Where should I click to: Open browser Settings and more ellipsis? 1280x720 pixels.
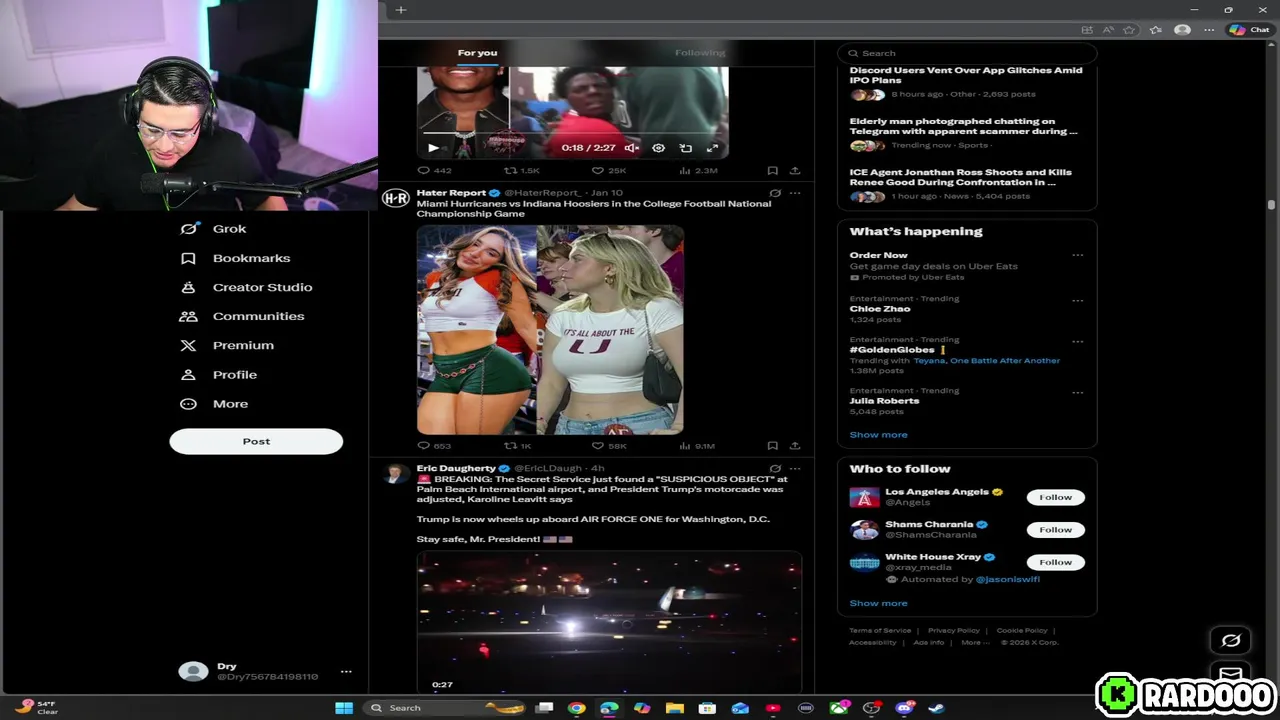(x=1209, y=30)
